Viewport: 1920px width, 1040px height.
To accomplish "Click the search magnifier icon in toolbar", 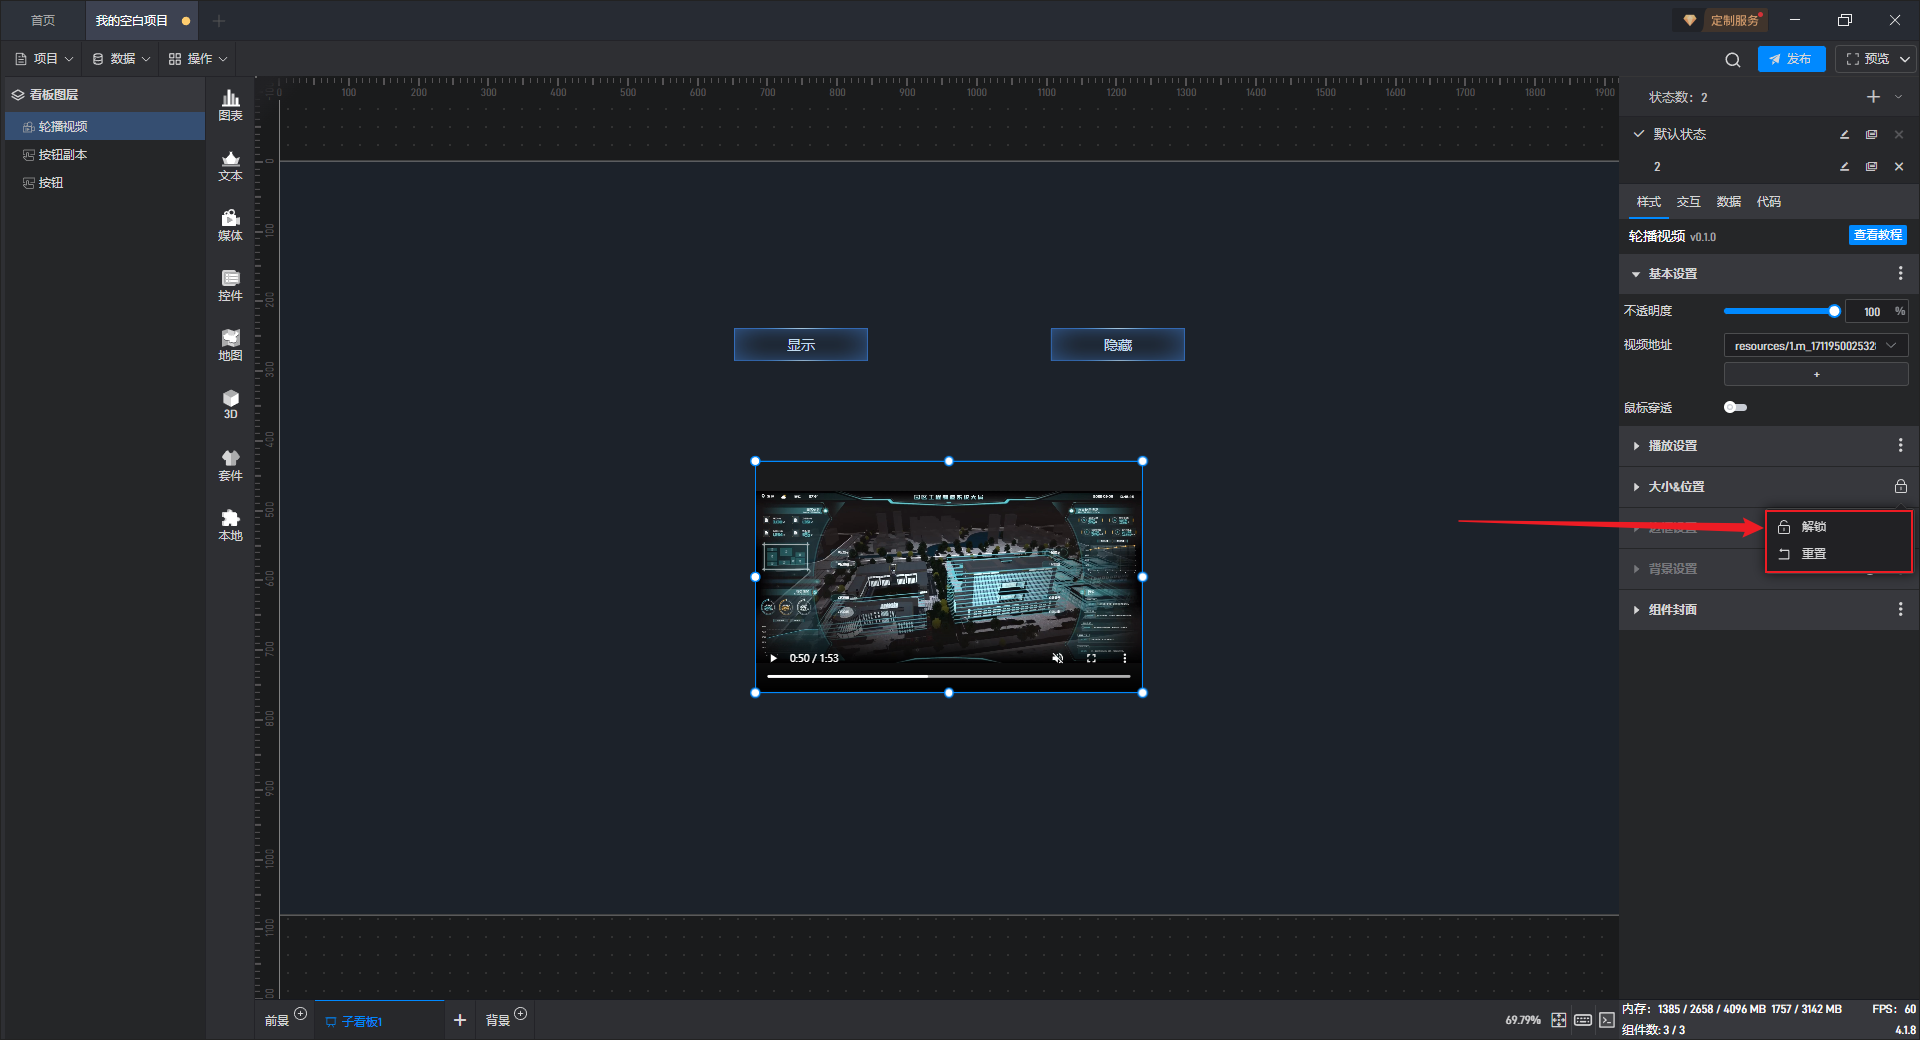I will 1733,60.
